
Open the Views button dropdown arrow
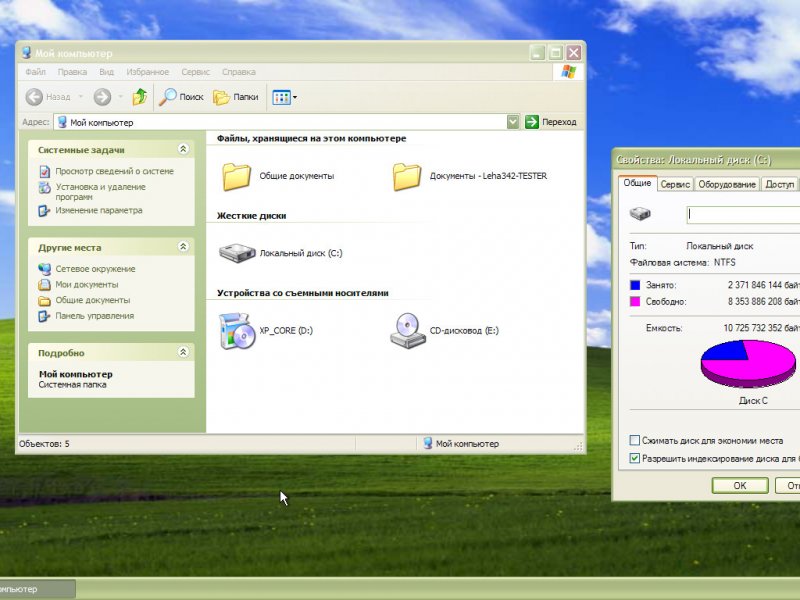coord(295,97)
